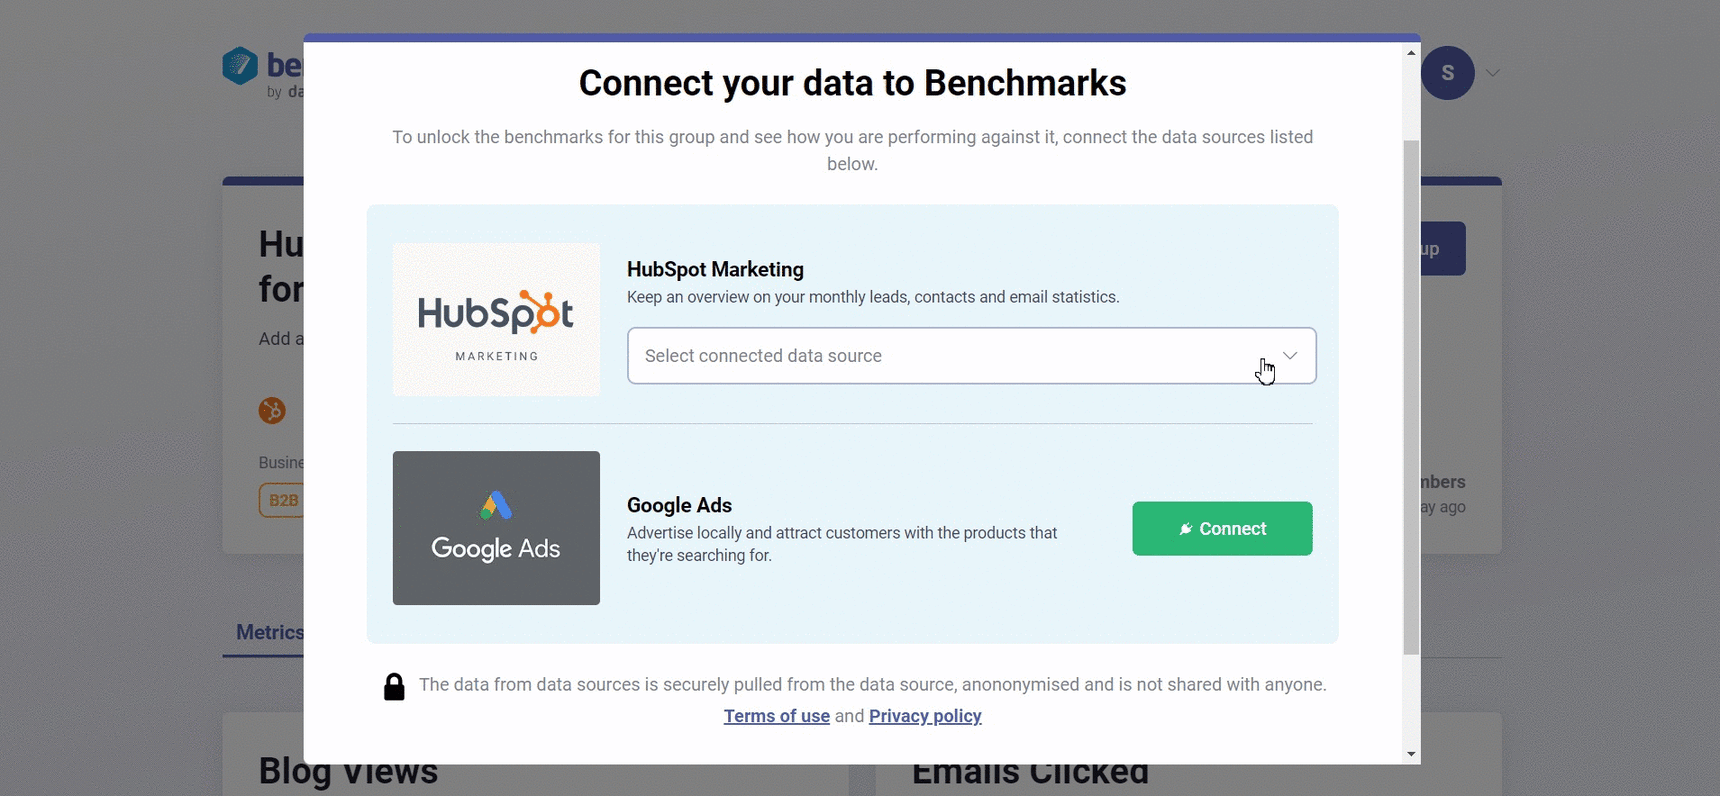Open the account menu via the avatar chevron

coord(1494,72)
